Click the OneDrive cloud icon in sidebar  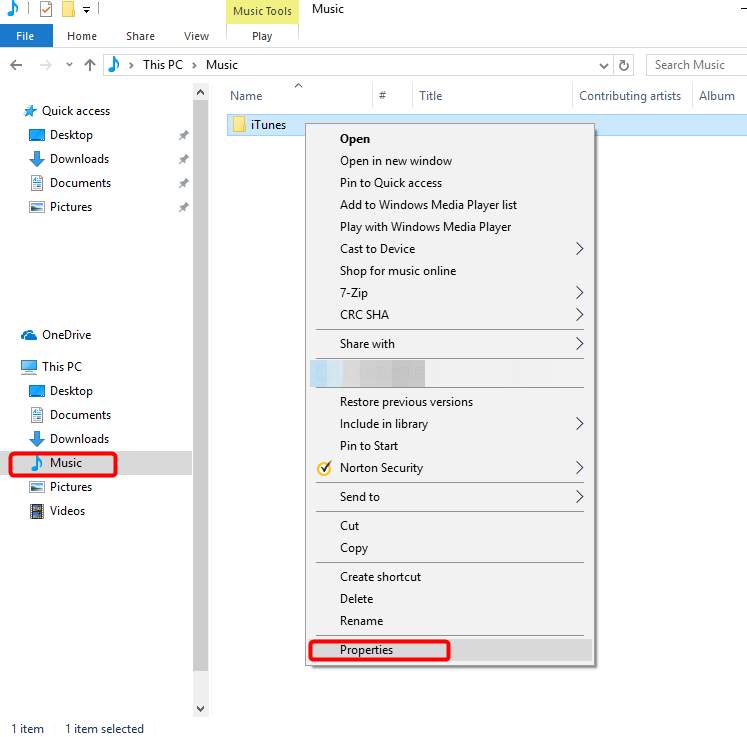29,335
